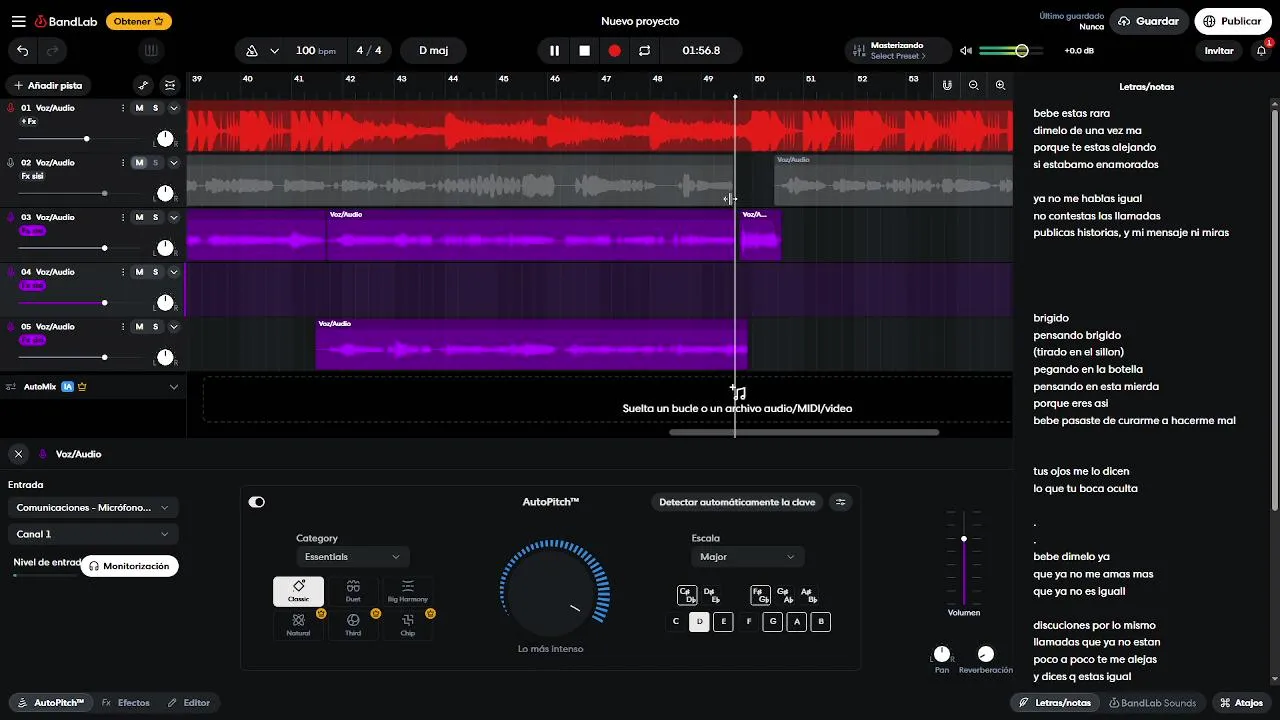Screen dimensions: 1280x720
Task: Solo track 04 Voz/Audio
Action: [156, 272]
